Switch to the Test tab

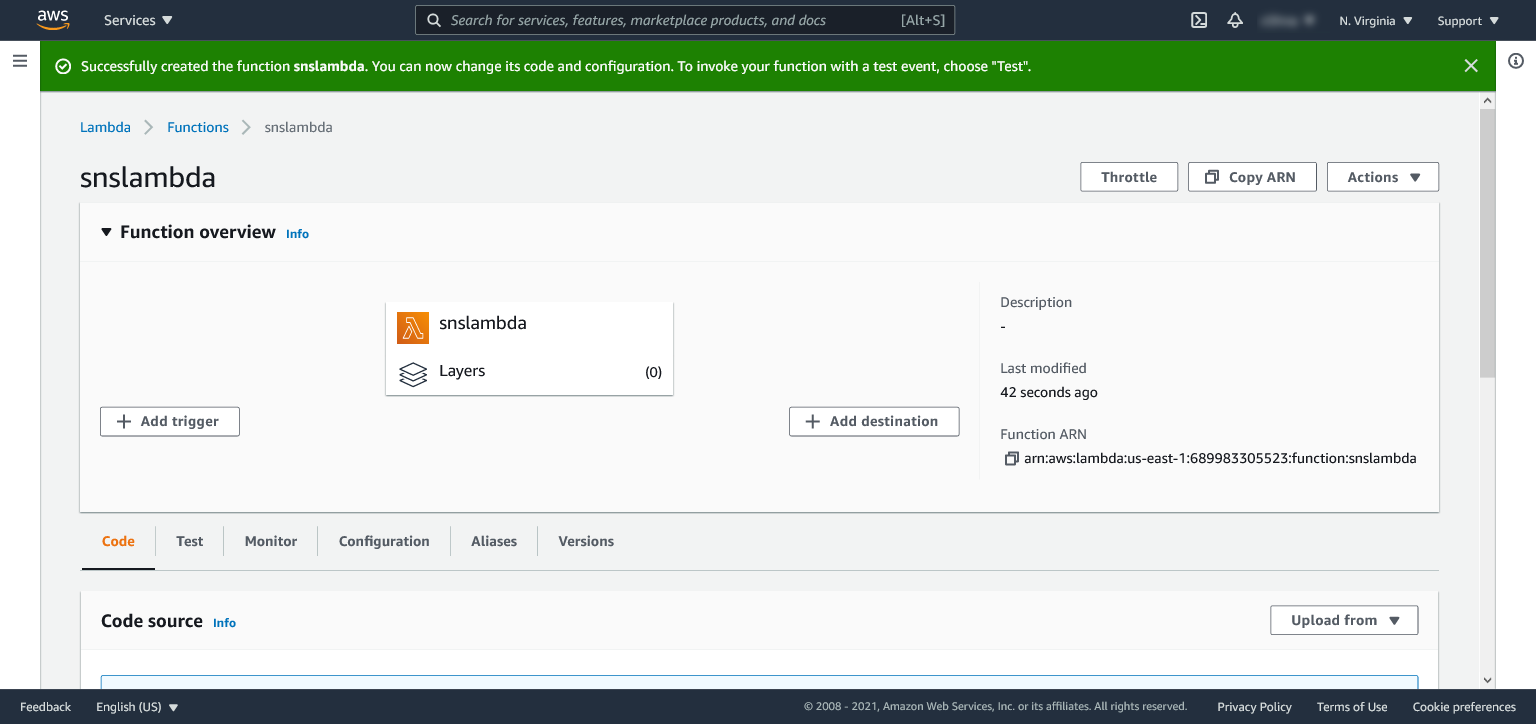[x=189, y=541]
